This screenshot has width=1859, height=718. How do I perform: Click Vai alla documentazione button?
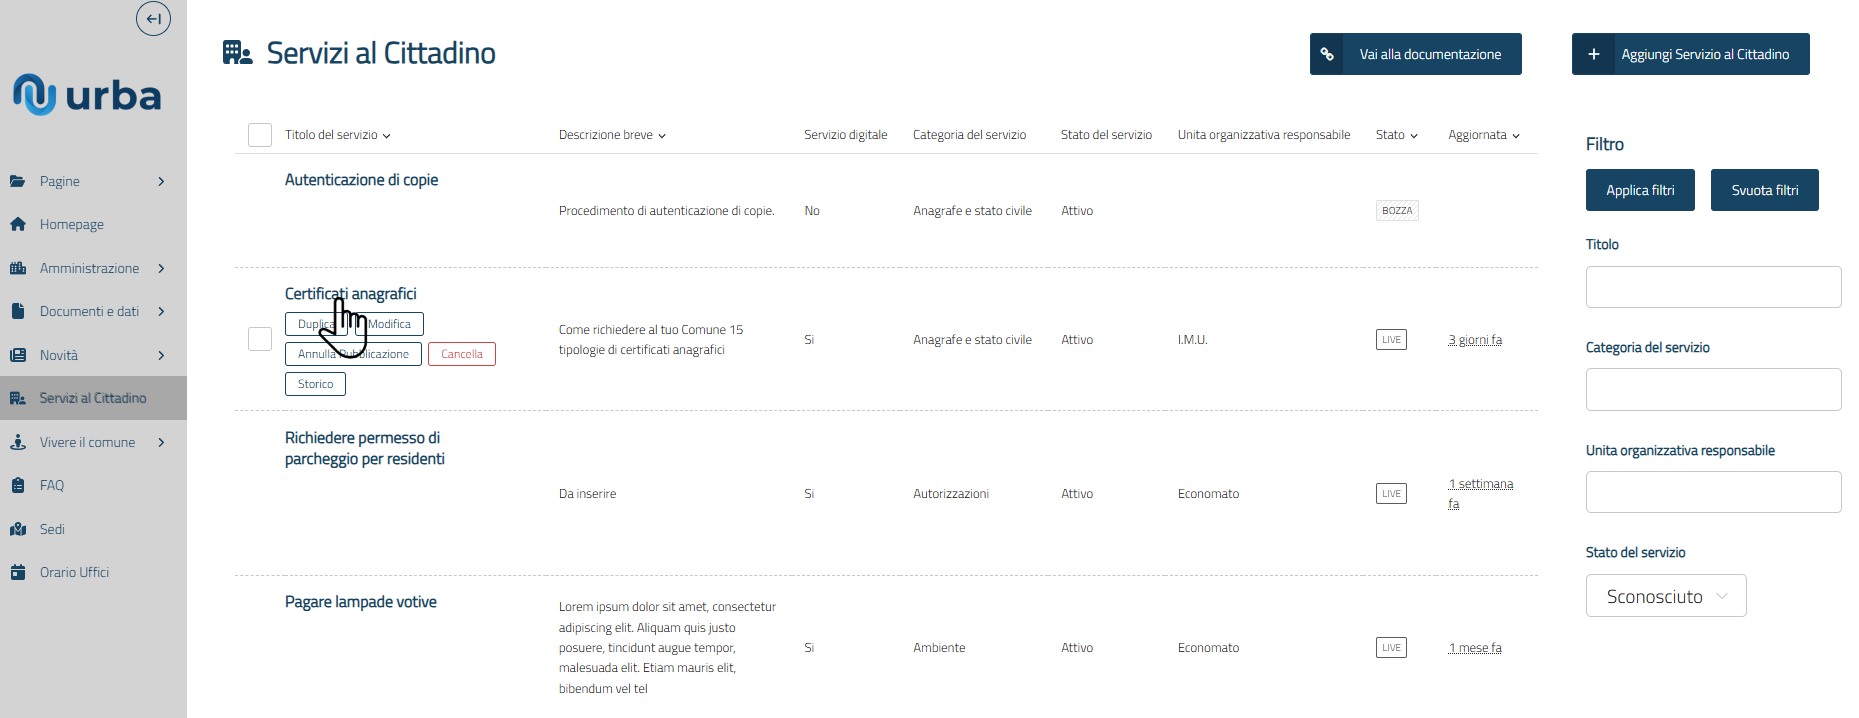click(1415, 54)
